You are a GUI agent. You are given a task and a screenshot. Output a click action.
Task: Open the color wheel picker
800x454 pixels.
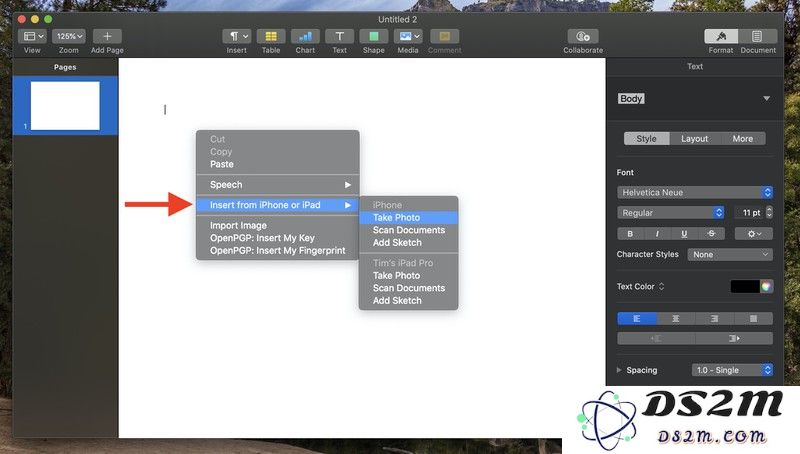click(766, 287)
